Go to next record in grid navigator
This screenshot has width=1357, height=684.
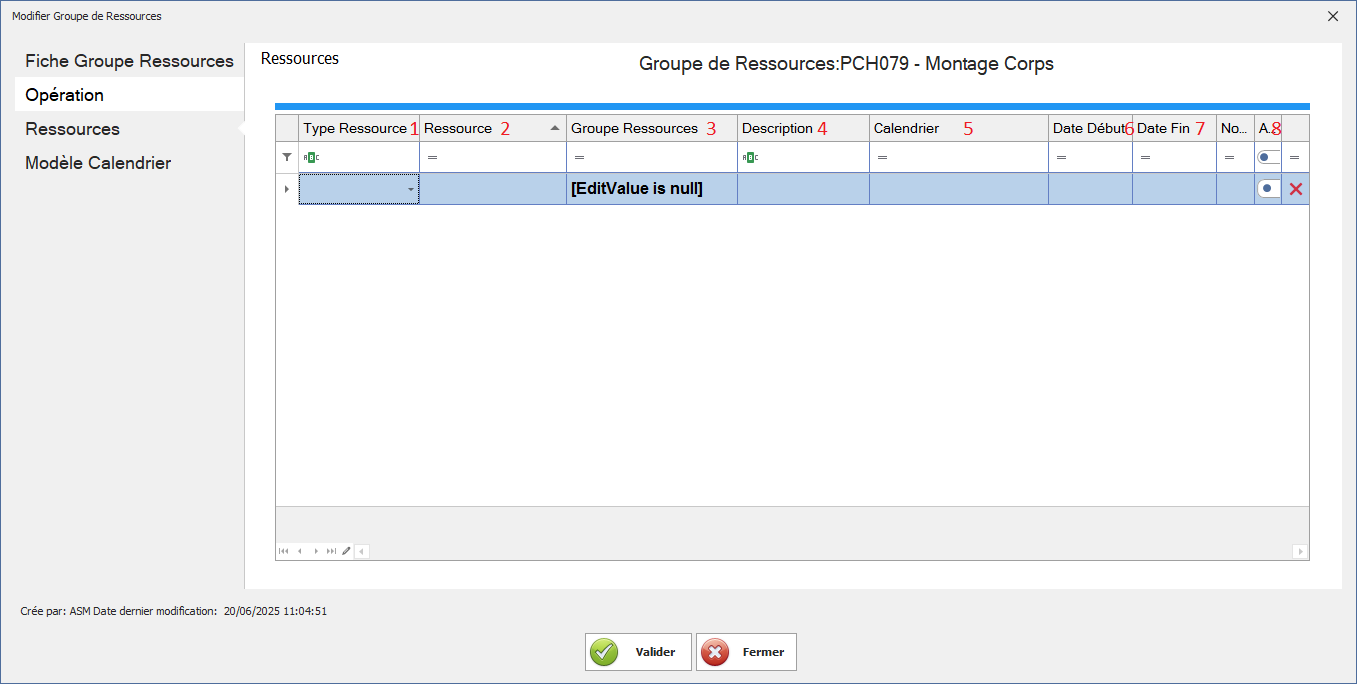tap(316, 551)
